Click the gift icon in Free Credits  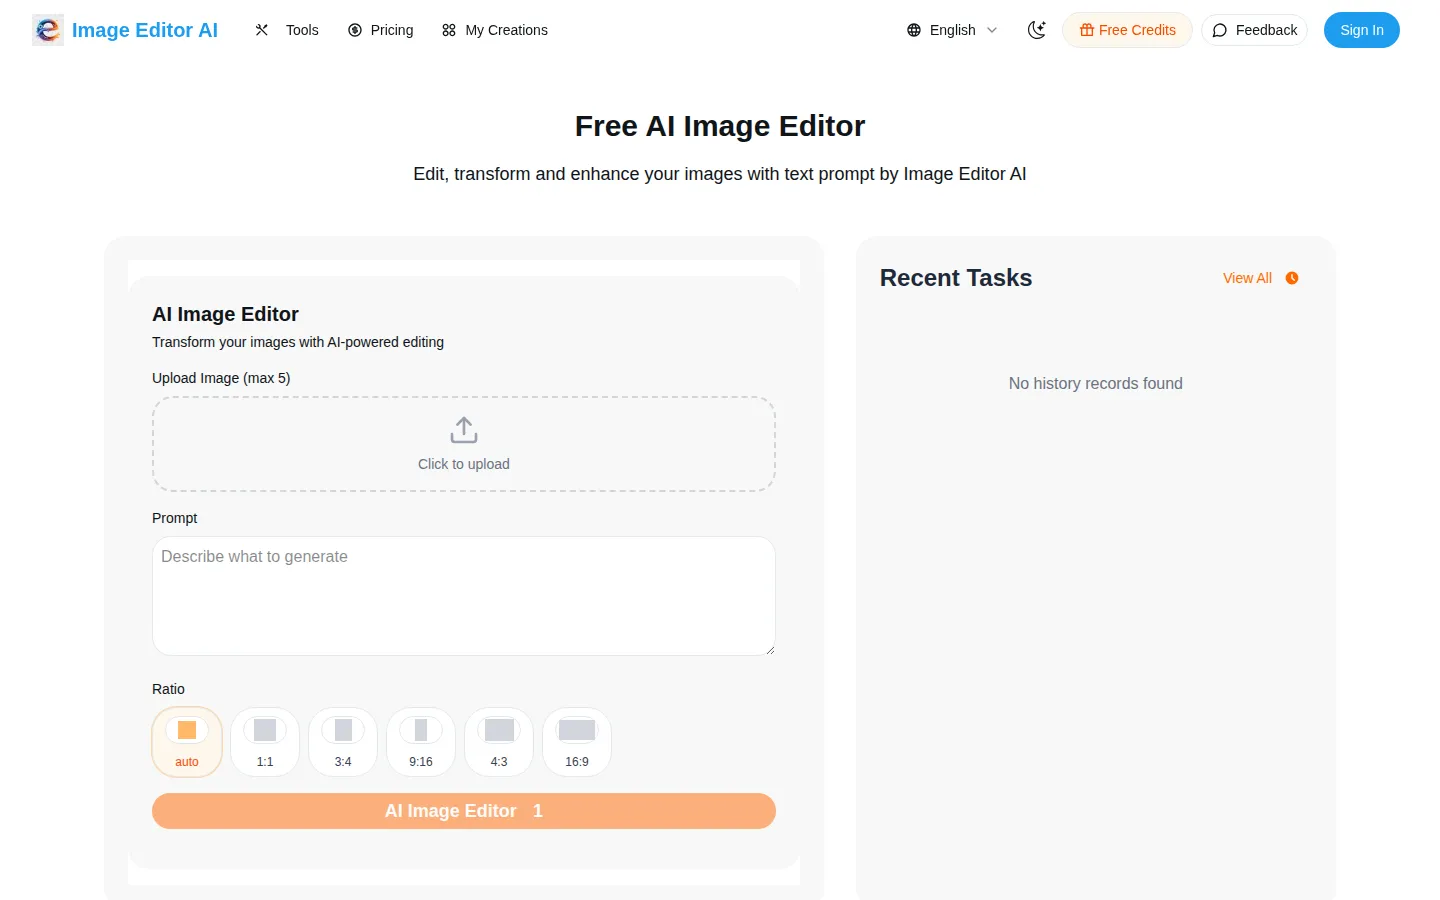coord(1087,30)
